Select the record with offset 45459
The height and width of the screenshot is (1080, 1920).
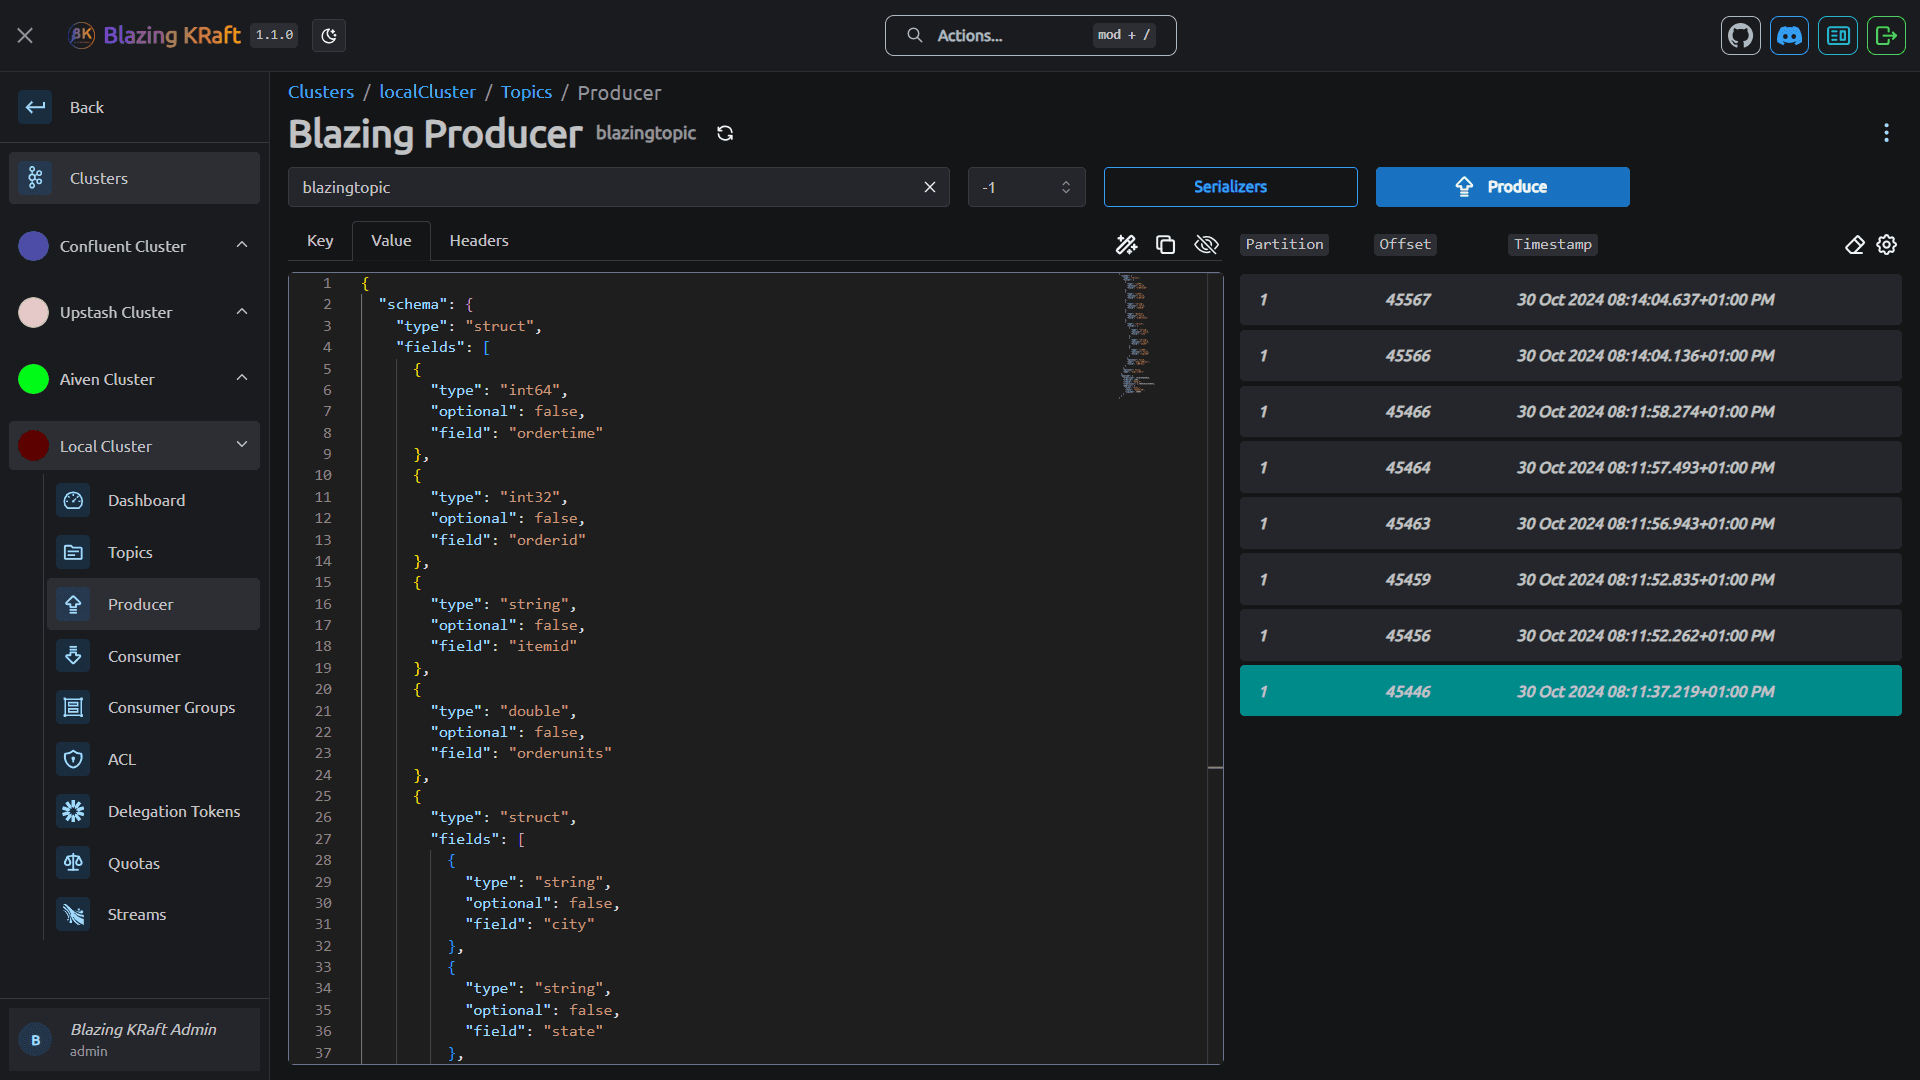[x=1570, y=580]
